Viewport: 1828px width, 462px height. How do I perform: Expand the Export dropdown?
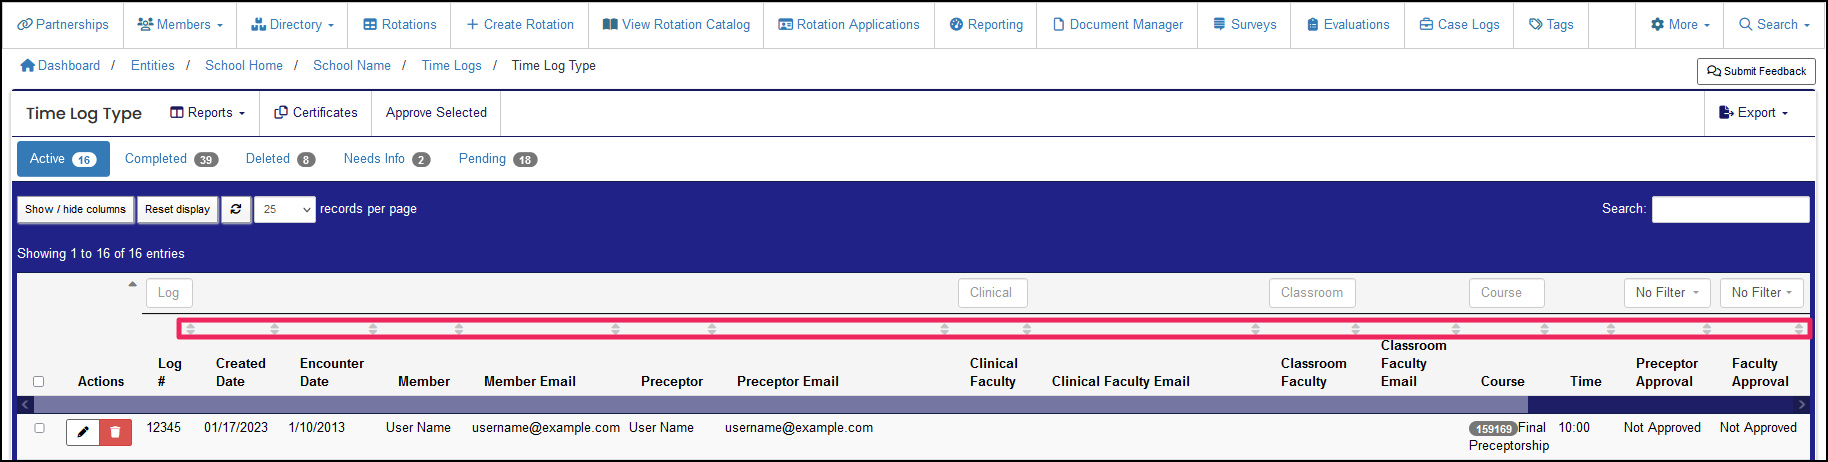click(x=1754, y=113)
